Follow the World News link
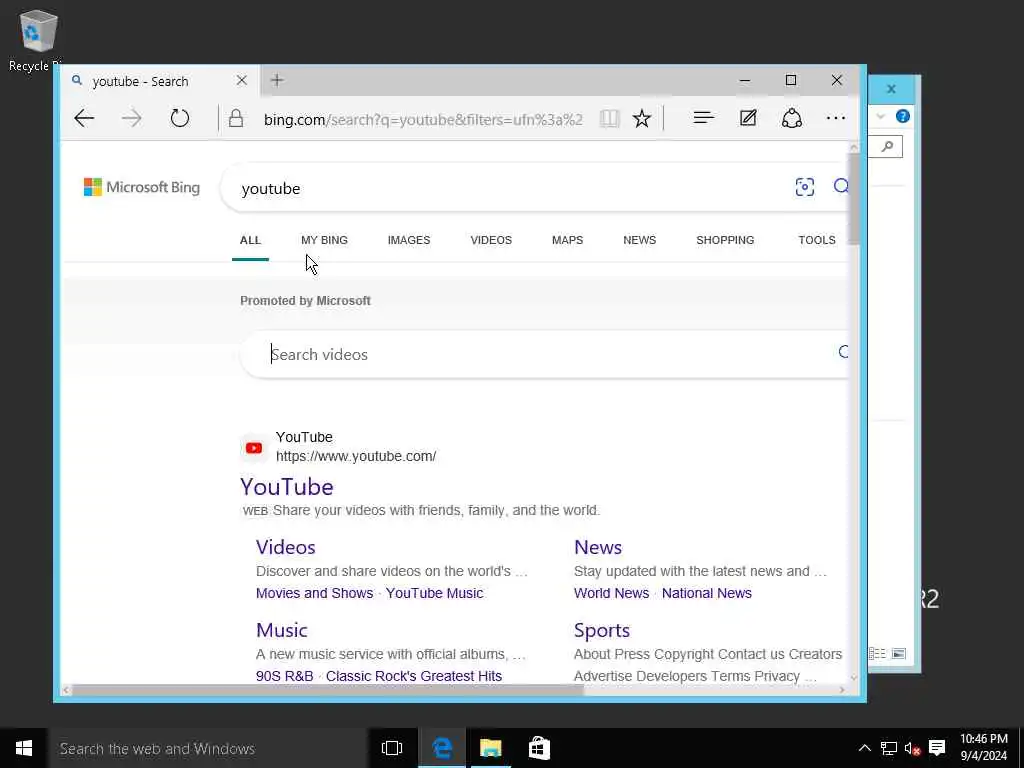This screenshot has height=768, width=1024. point(611,593)
